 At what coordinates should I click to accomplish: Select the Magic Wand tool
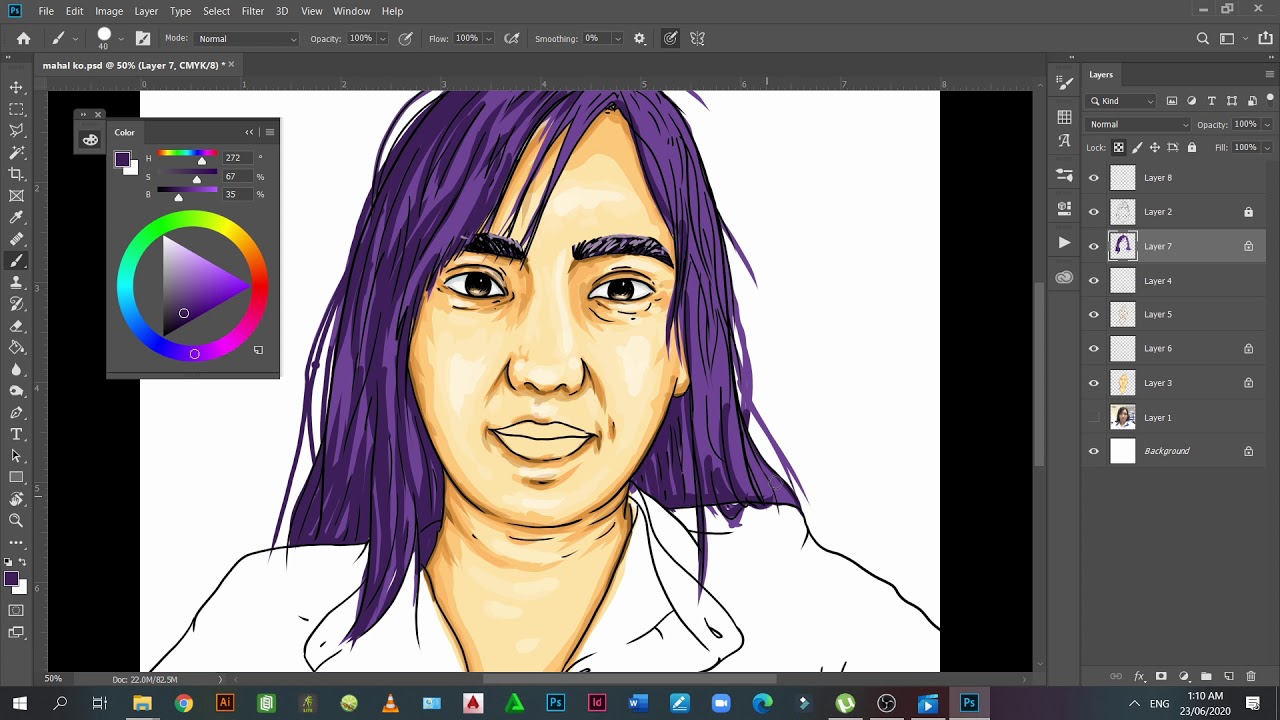(16, 153)
